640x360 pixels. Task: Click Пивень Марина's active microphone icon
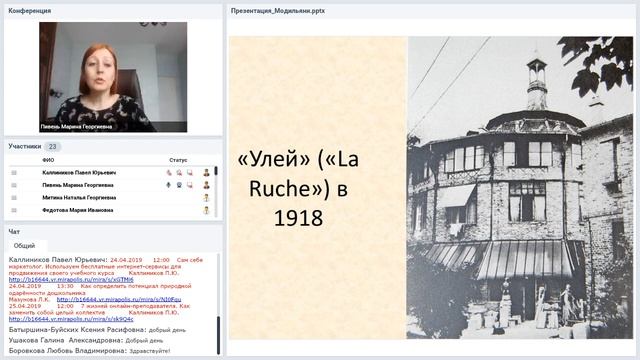point(169,185)
